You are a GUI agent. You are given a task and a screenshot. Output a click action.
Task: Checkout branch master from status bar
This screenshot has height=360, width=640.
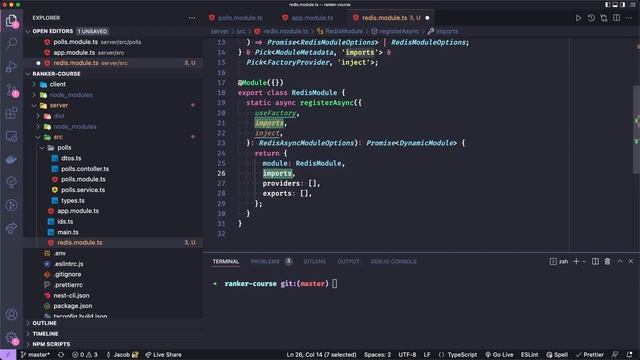pos(35,355)
